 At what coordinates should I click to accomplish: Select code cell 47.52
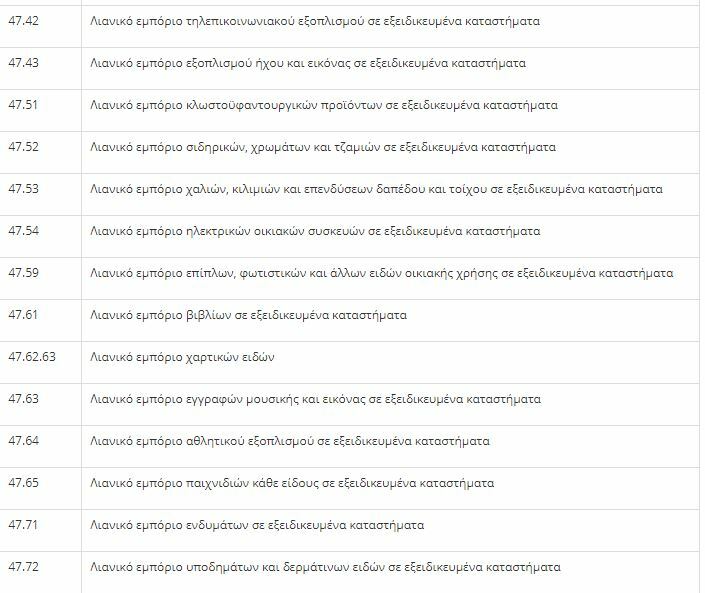[23, 147]
